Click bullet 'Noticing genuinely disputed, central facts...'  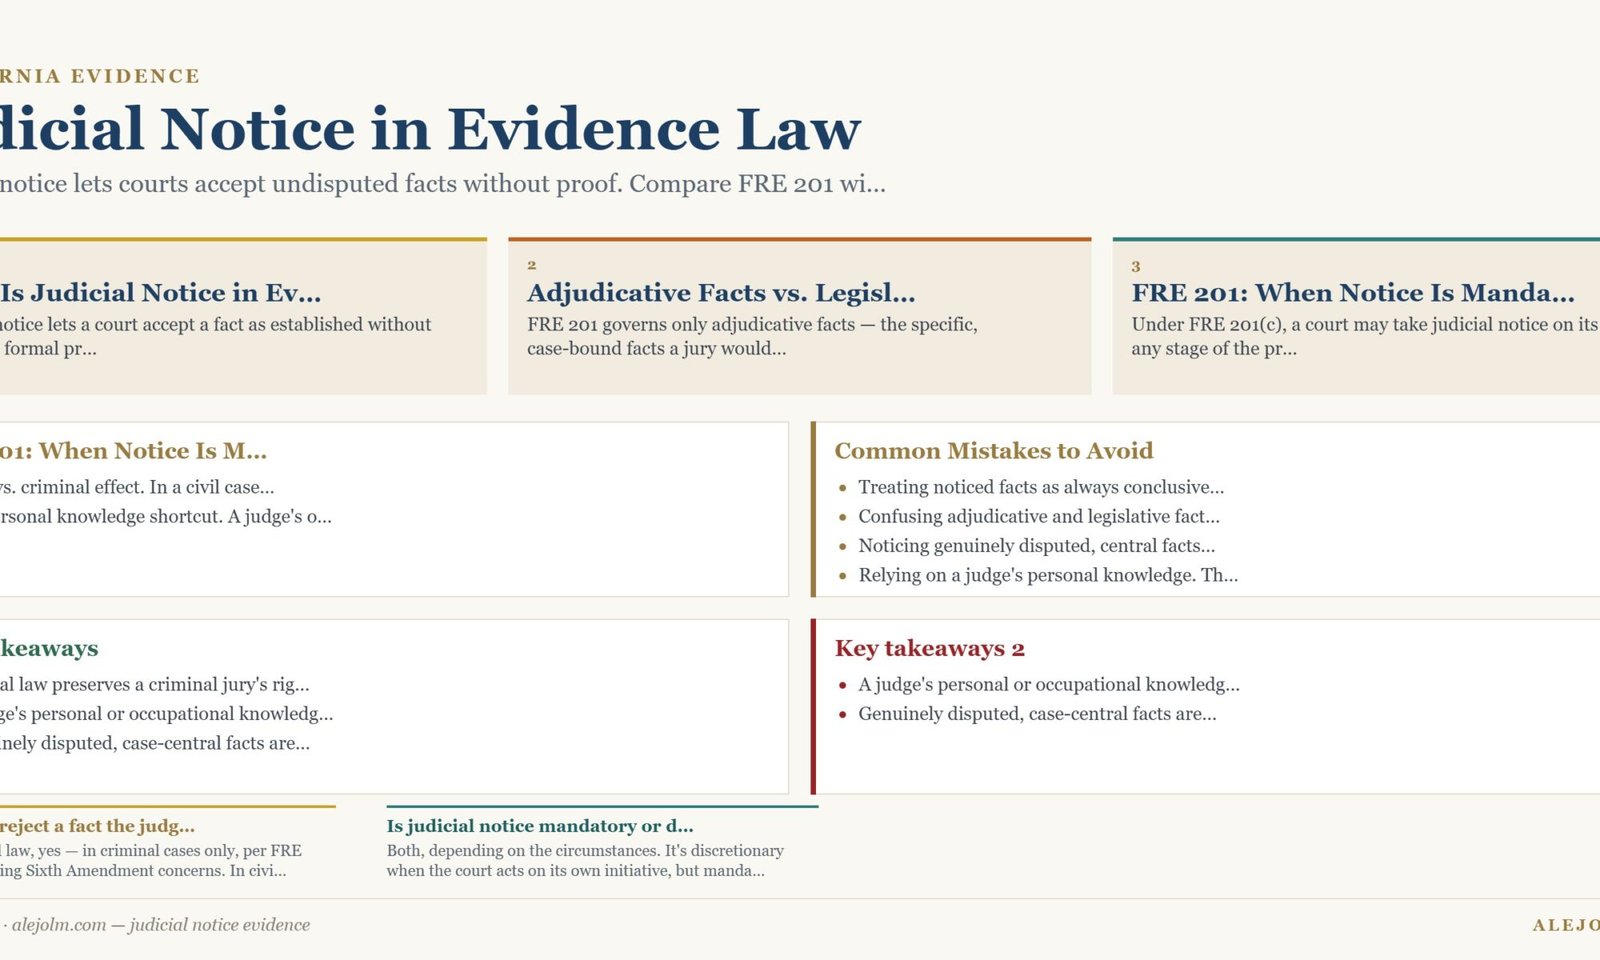click(x=1037, y=546)
